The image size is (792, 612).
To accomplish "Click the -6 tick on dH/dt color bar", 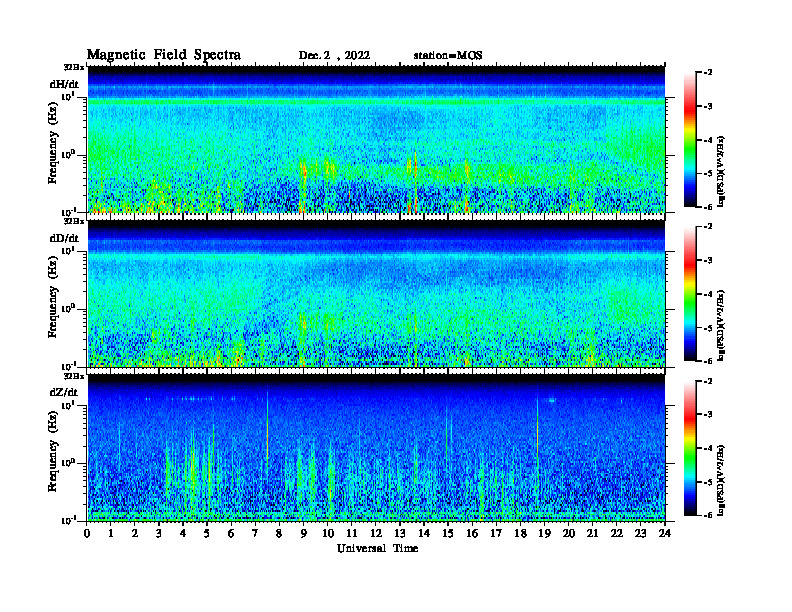I will (x=708, y=207).
